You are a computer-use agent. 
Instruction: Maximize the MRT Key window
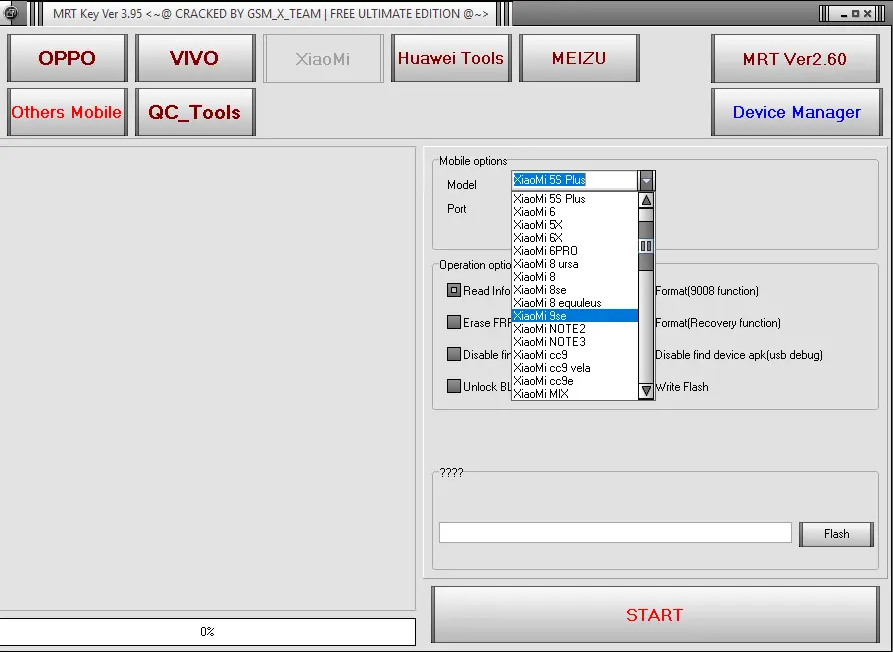click(855, 14)
